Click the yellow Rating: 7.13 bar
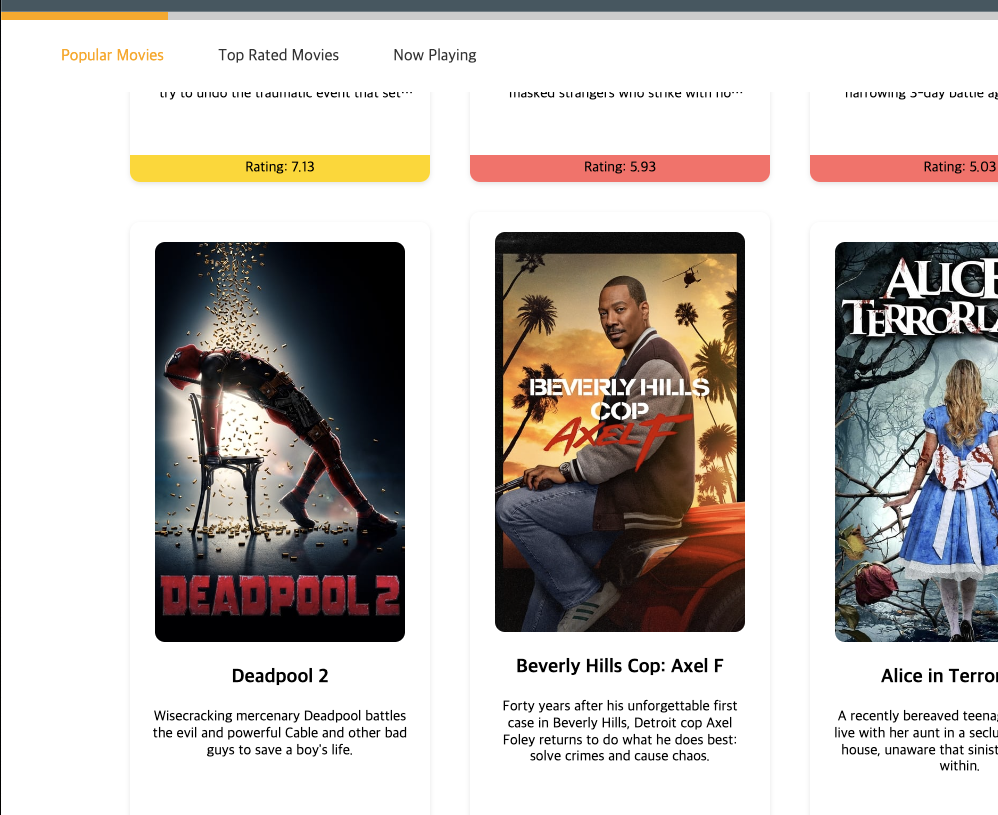 (280, 168)
